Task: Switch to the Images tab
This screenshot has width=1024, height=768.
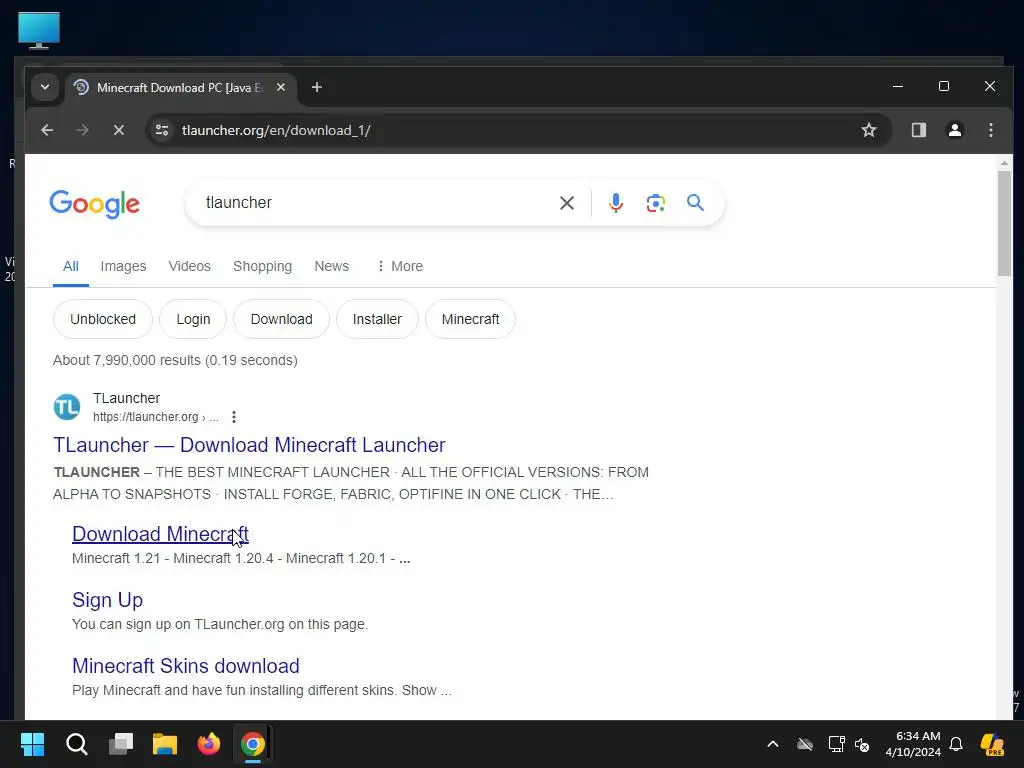Action: [123, 266]
